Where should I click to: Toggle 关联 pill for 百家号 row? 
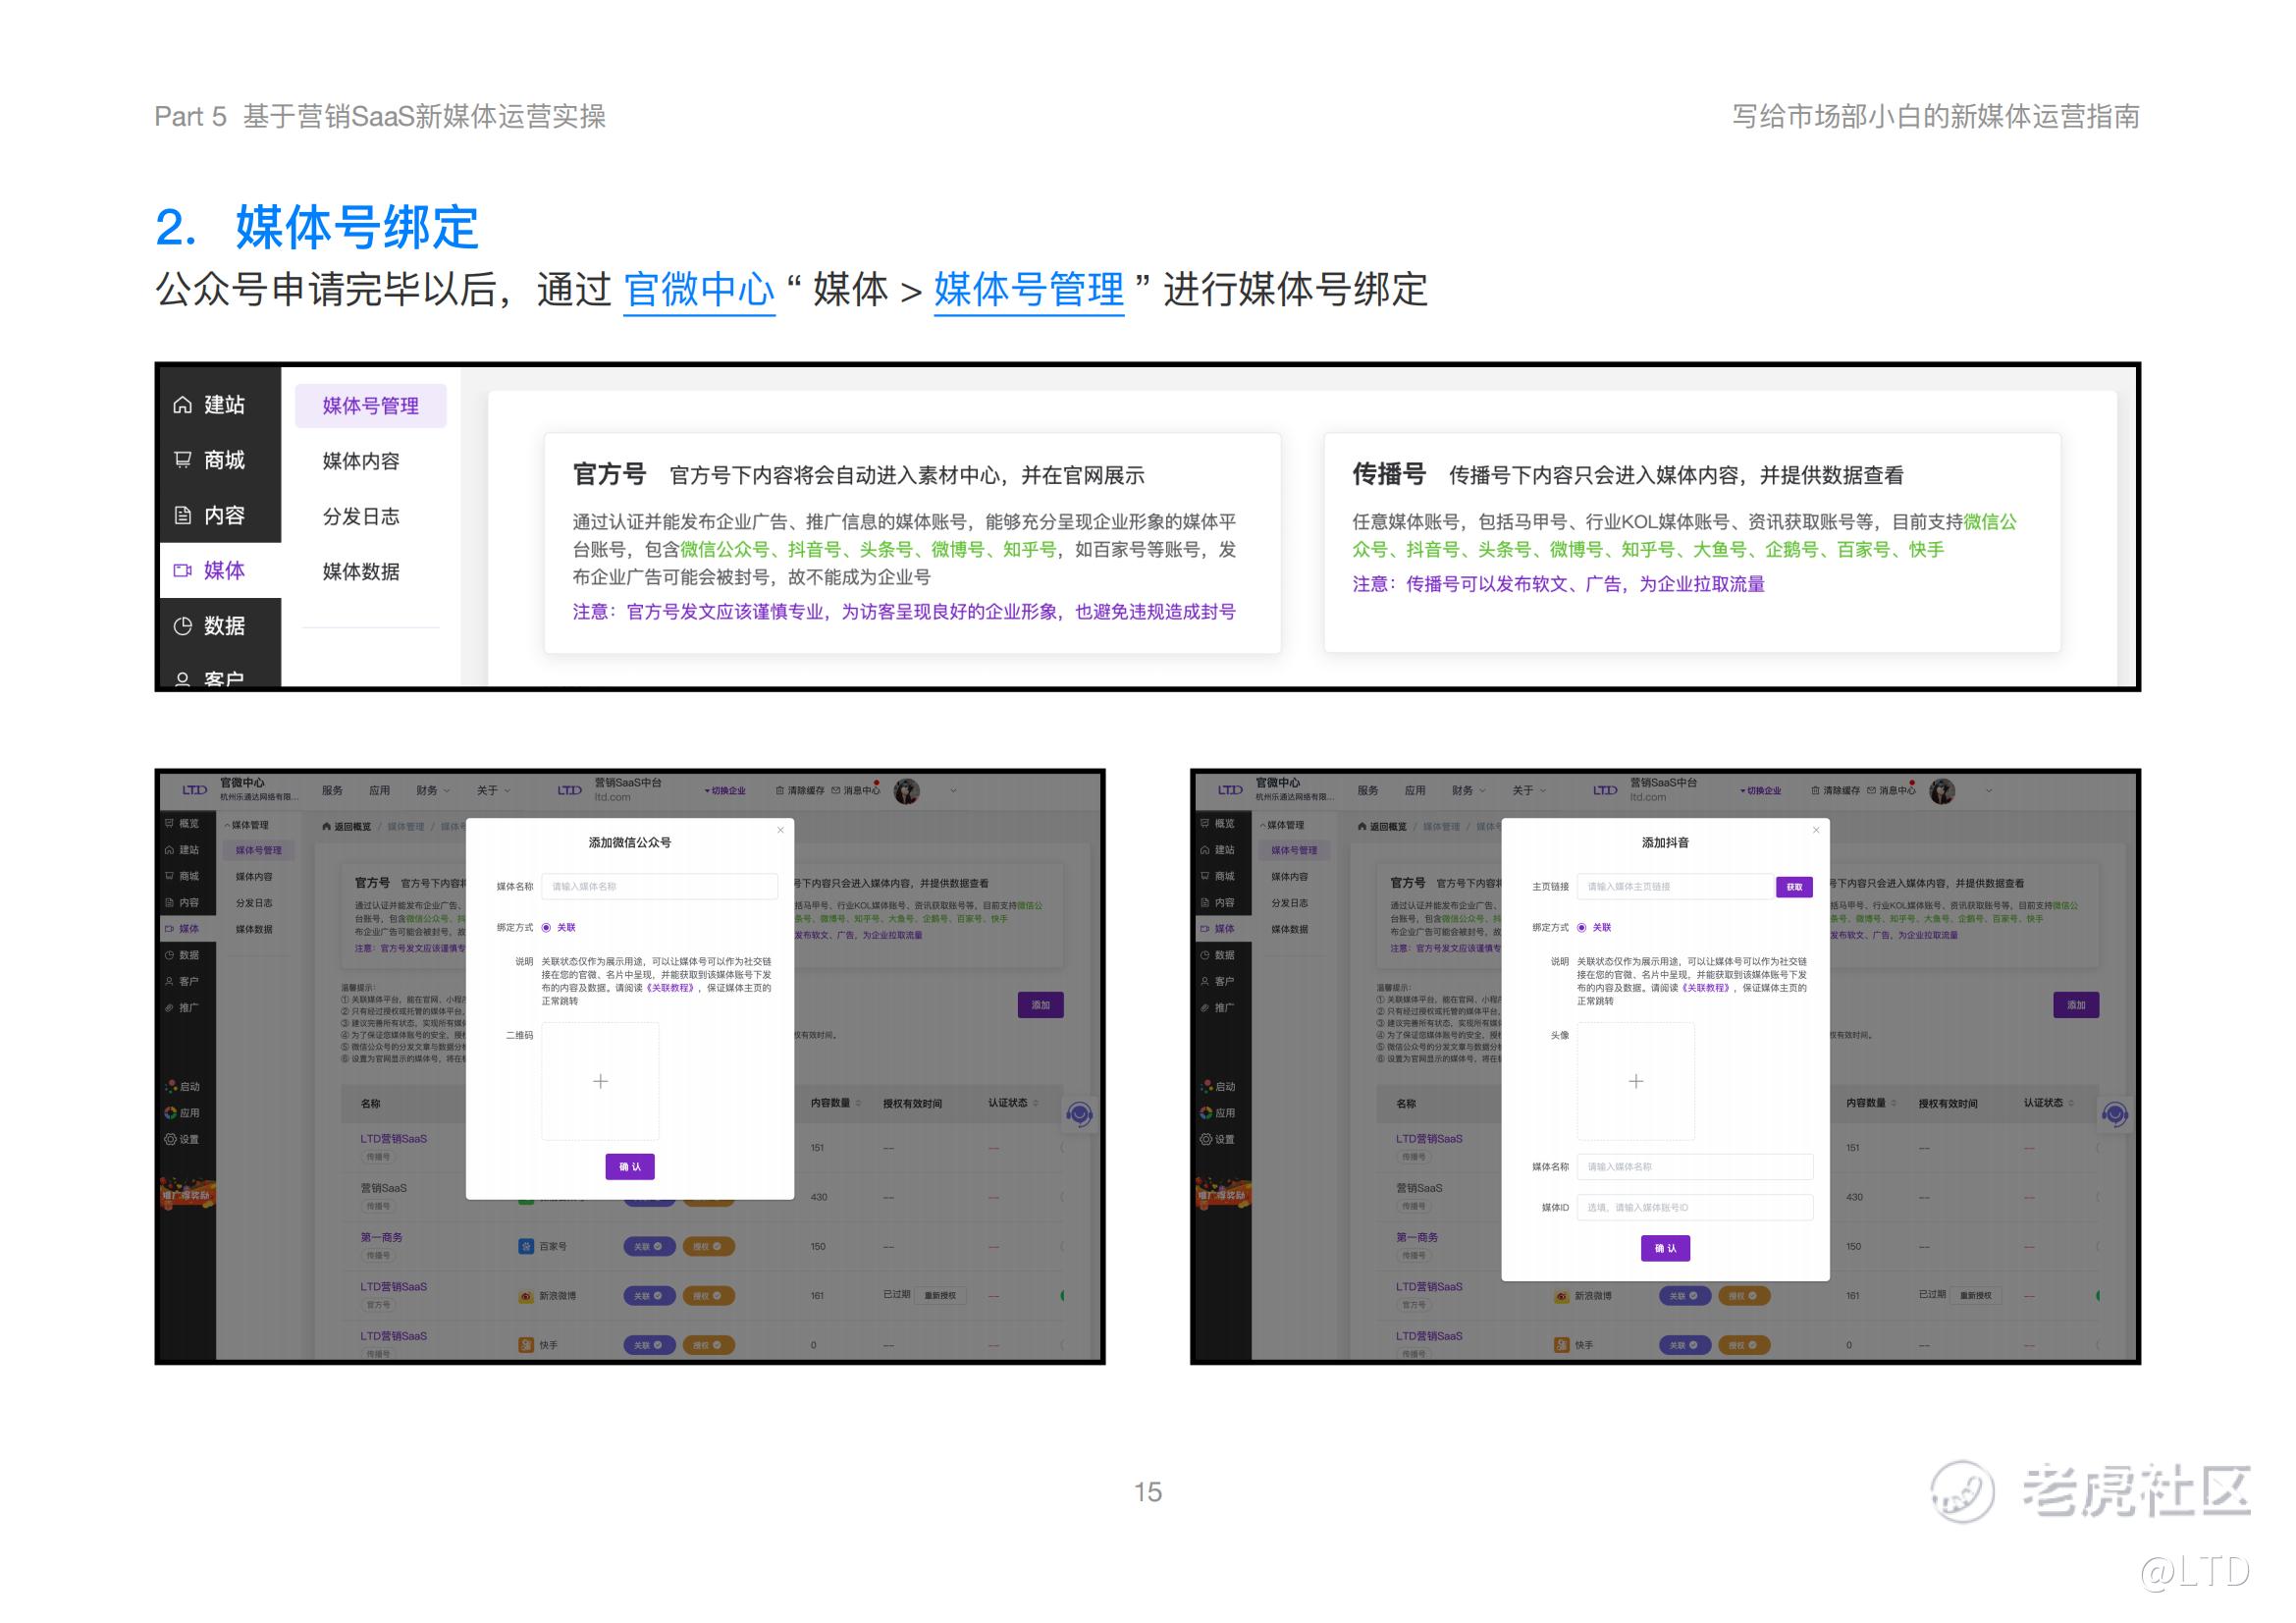(648, 1247)
